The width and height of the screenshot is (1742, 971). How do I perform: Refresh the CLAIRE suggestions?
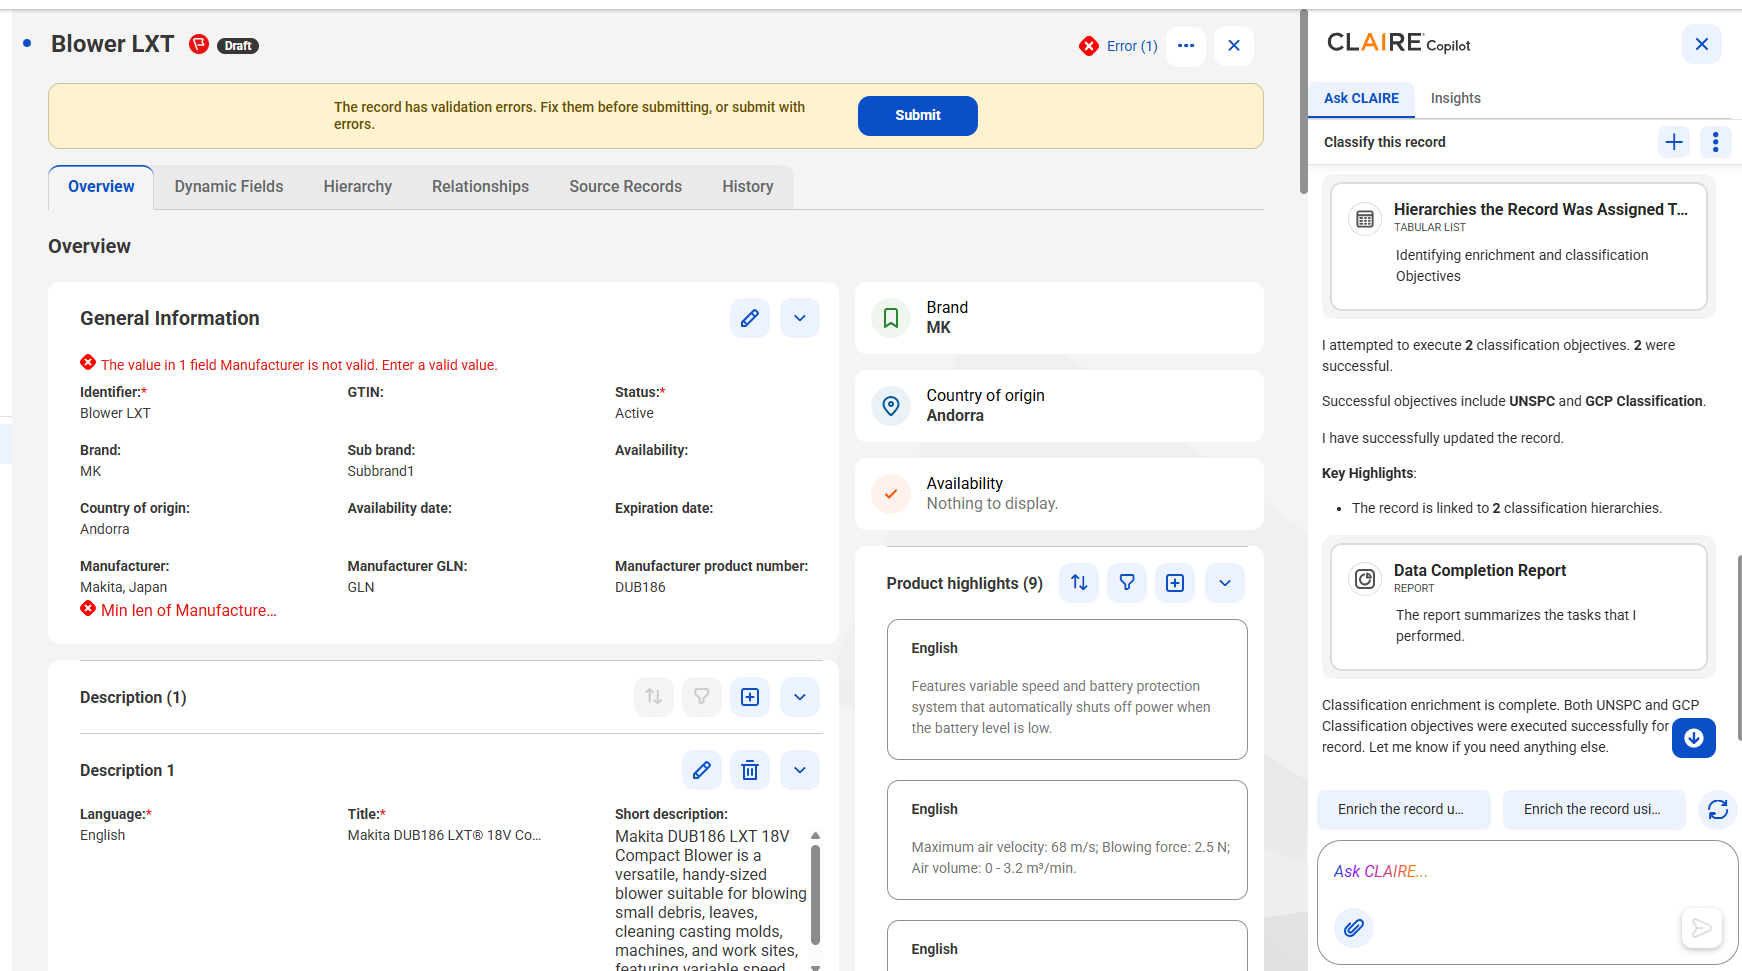(1718, 810)
